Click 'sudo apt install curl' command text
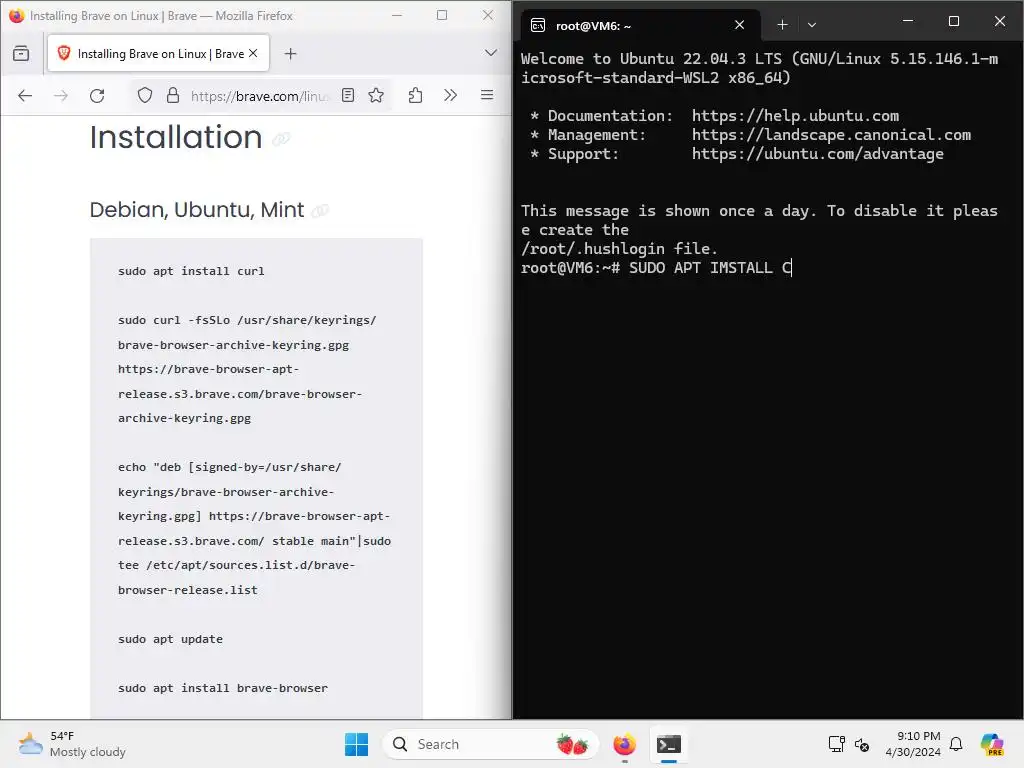Screen dimensions: 1024x768 tap(191, 271)
